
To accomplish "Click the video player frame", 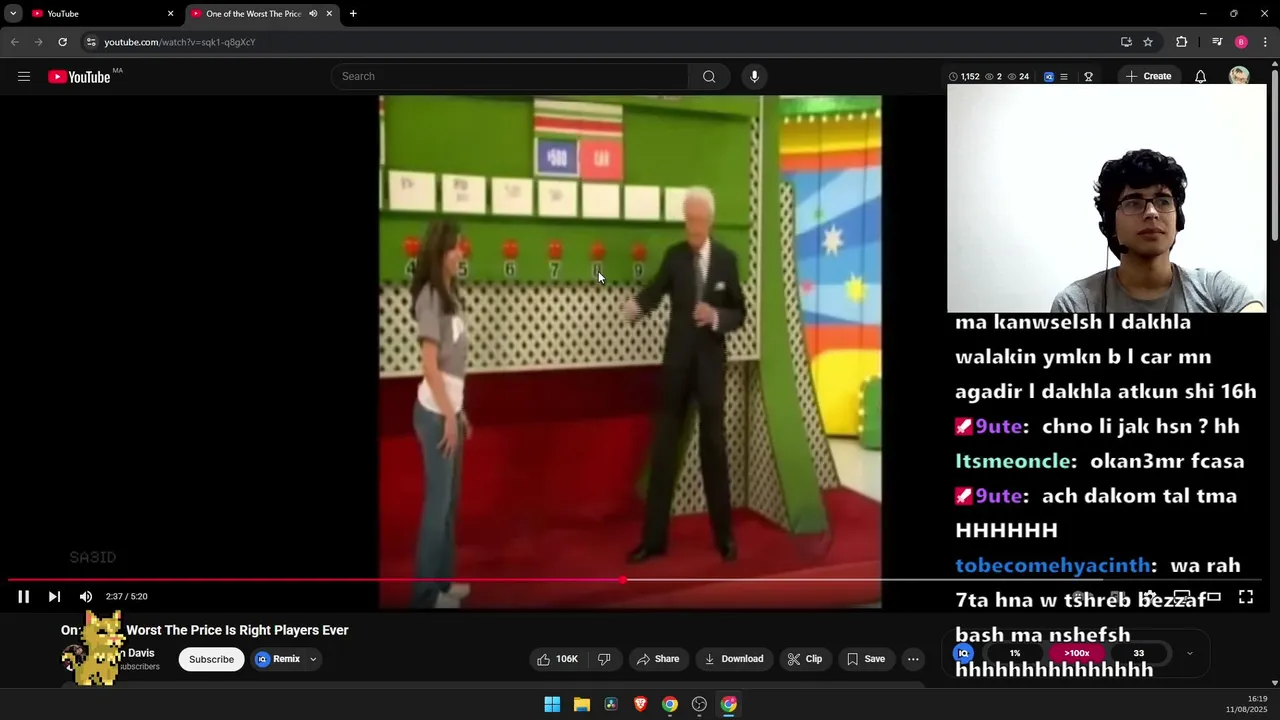I will [x=630, y=350].
